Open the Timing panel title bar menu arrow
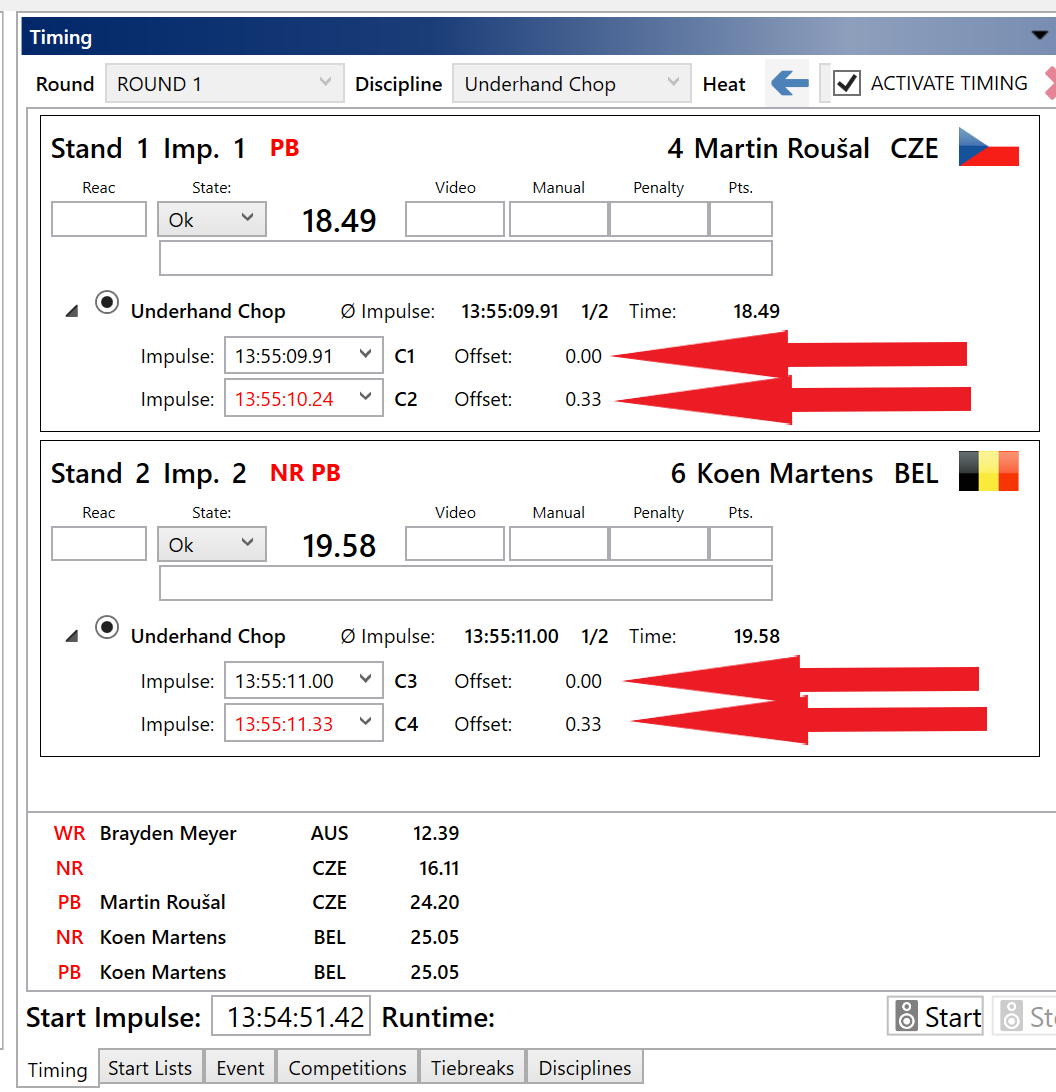1056x1092 pixels. [1038, 35]
